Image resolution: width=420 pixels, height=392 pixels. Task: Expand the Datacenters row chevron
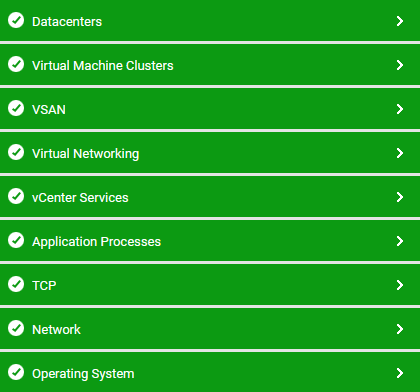(x=400, y=21)
